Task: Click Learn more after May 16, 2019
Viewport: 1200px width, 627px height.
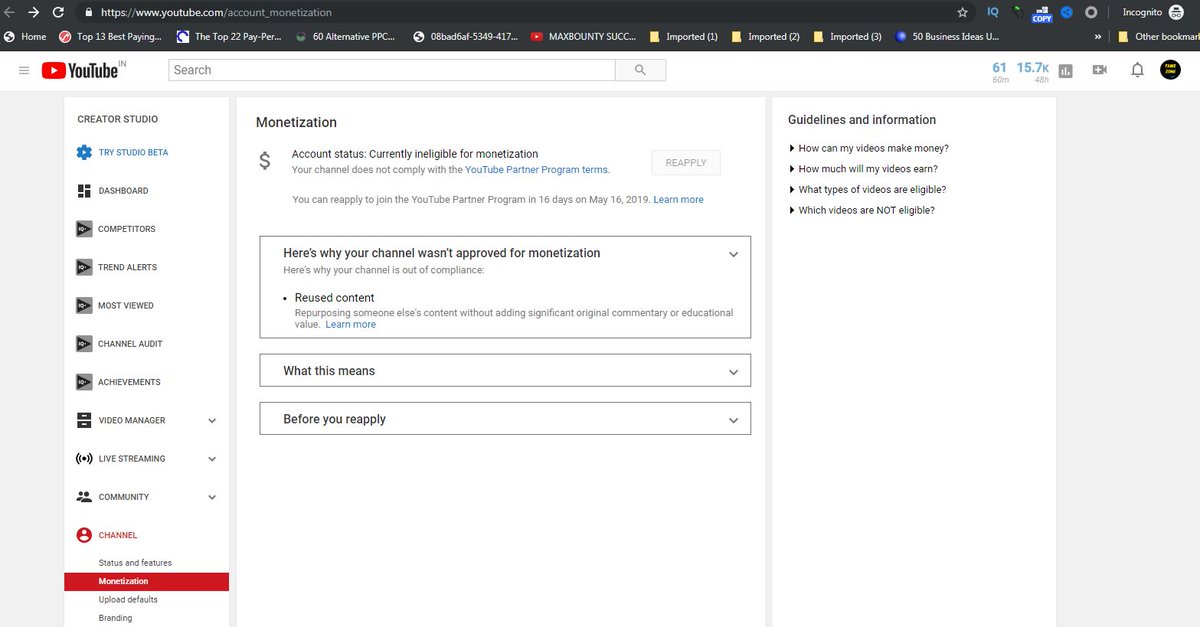Action: [x=678, y=200]
